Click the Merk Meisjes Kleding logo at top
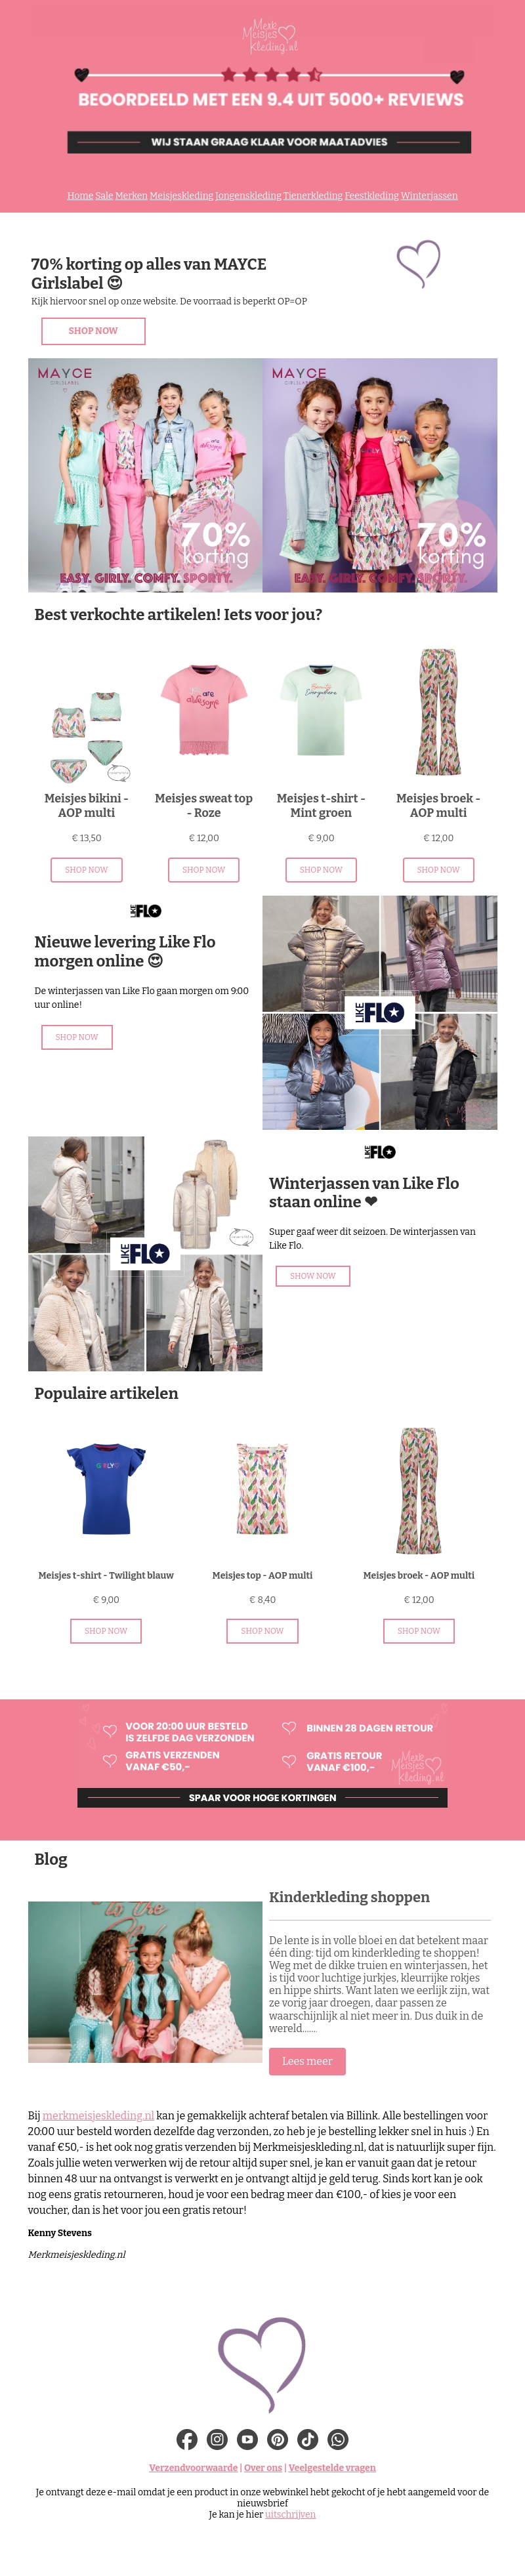Viewport: 525px width, 2576px height. (269, 36)
